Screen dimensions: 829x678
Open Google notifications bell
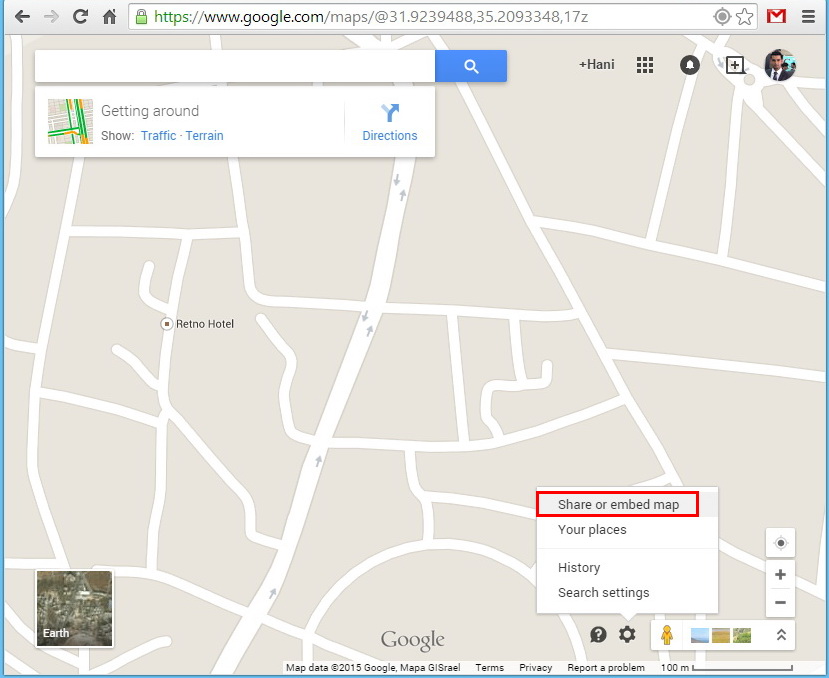pos(689,65)
